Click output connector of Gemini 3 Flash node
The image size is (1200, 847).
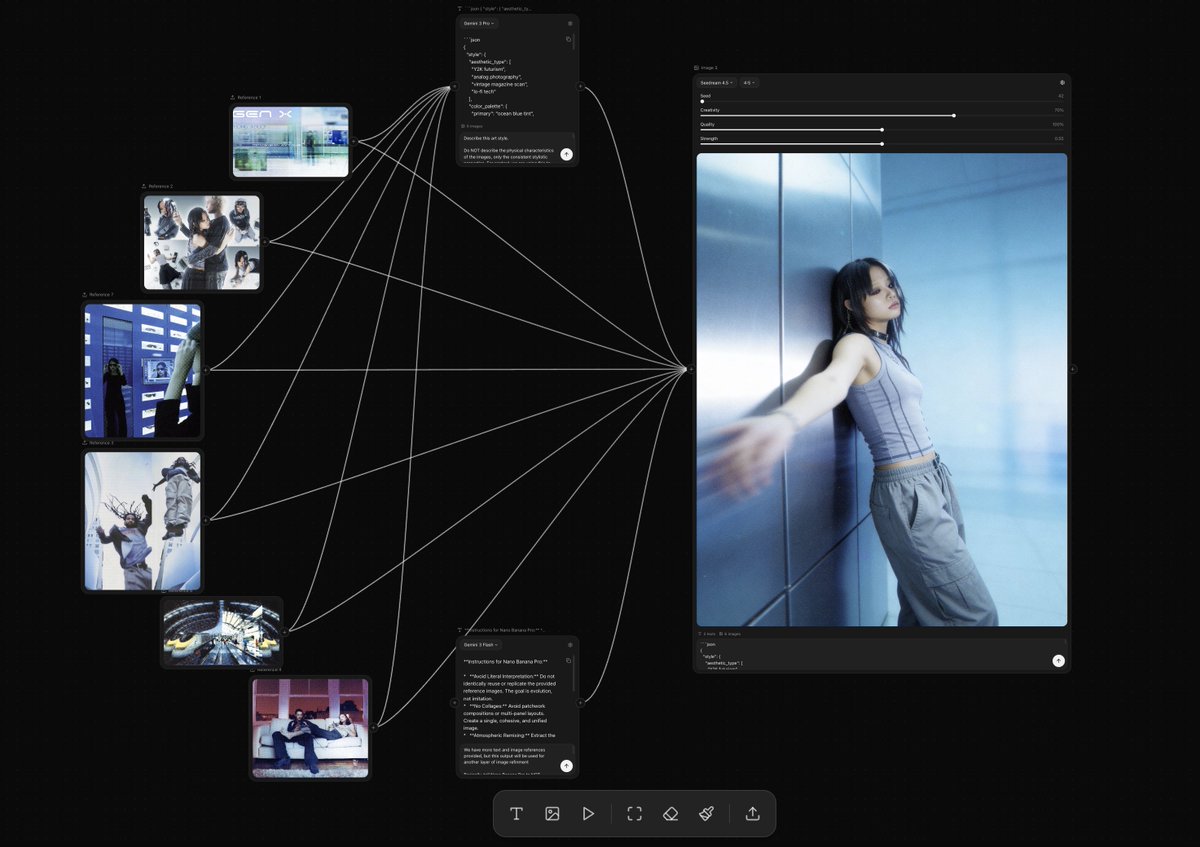(580, 703)
